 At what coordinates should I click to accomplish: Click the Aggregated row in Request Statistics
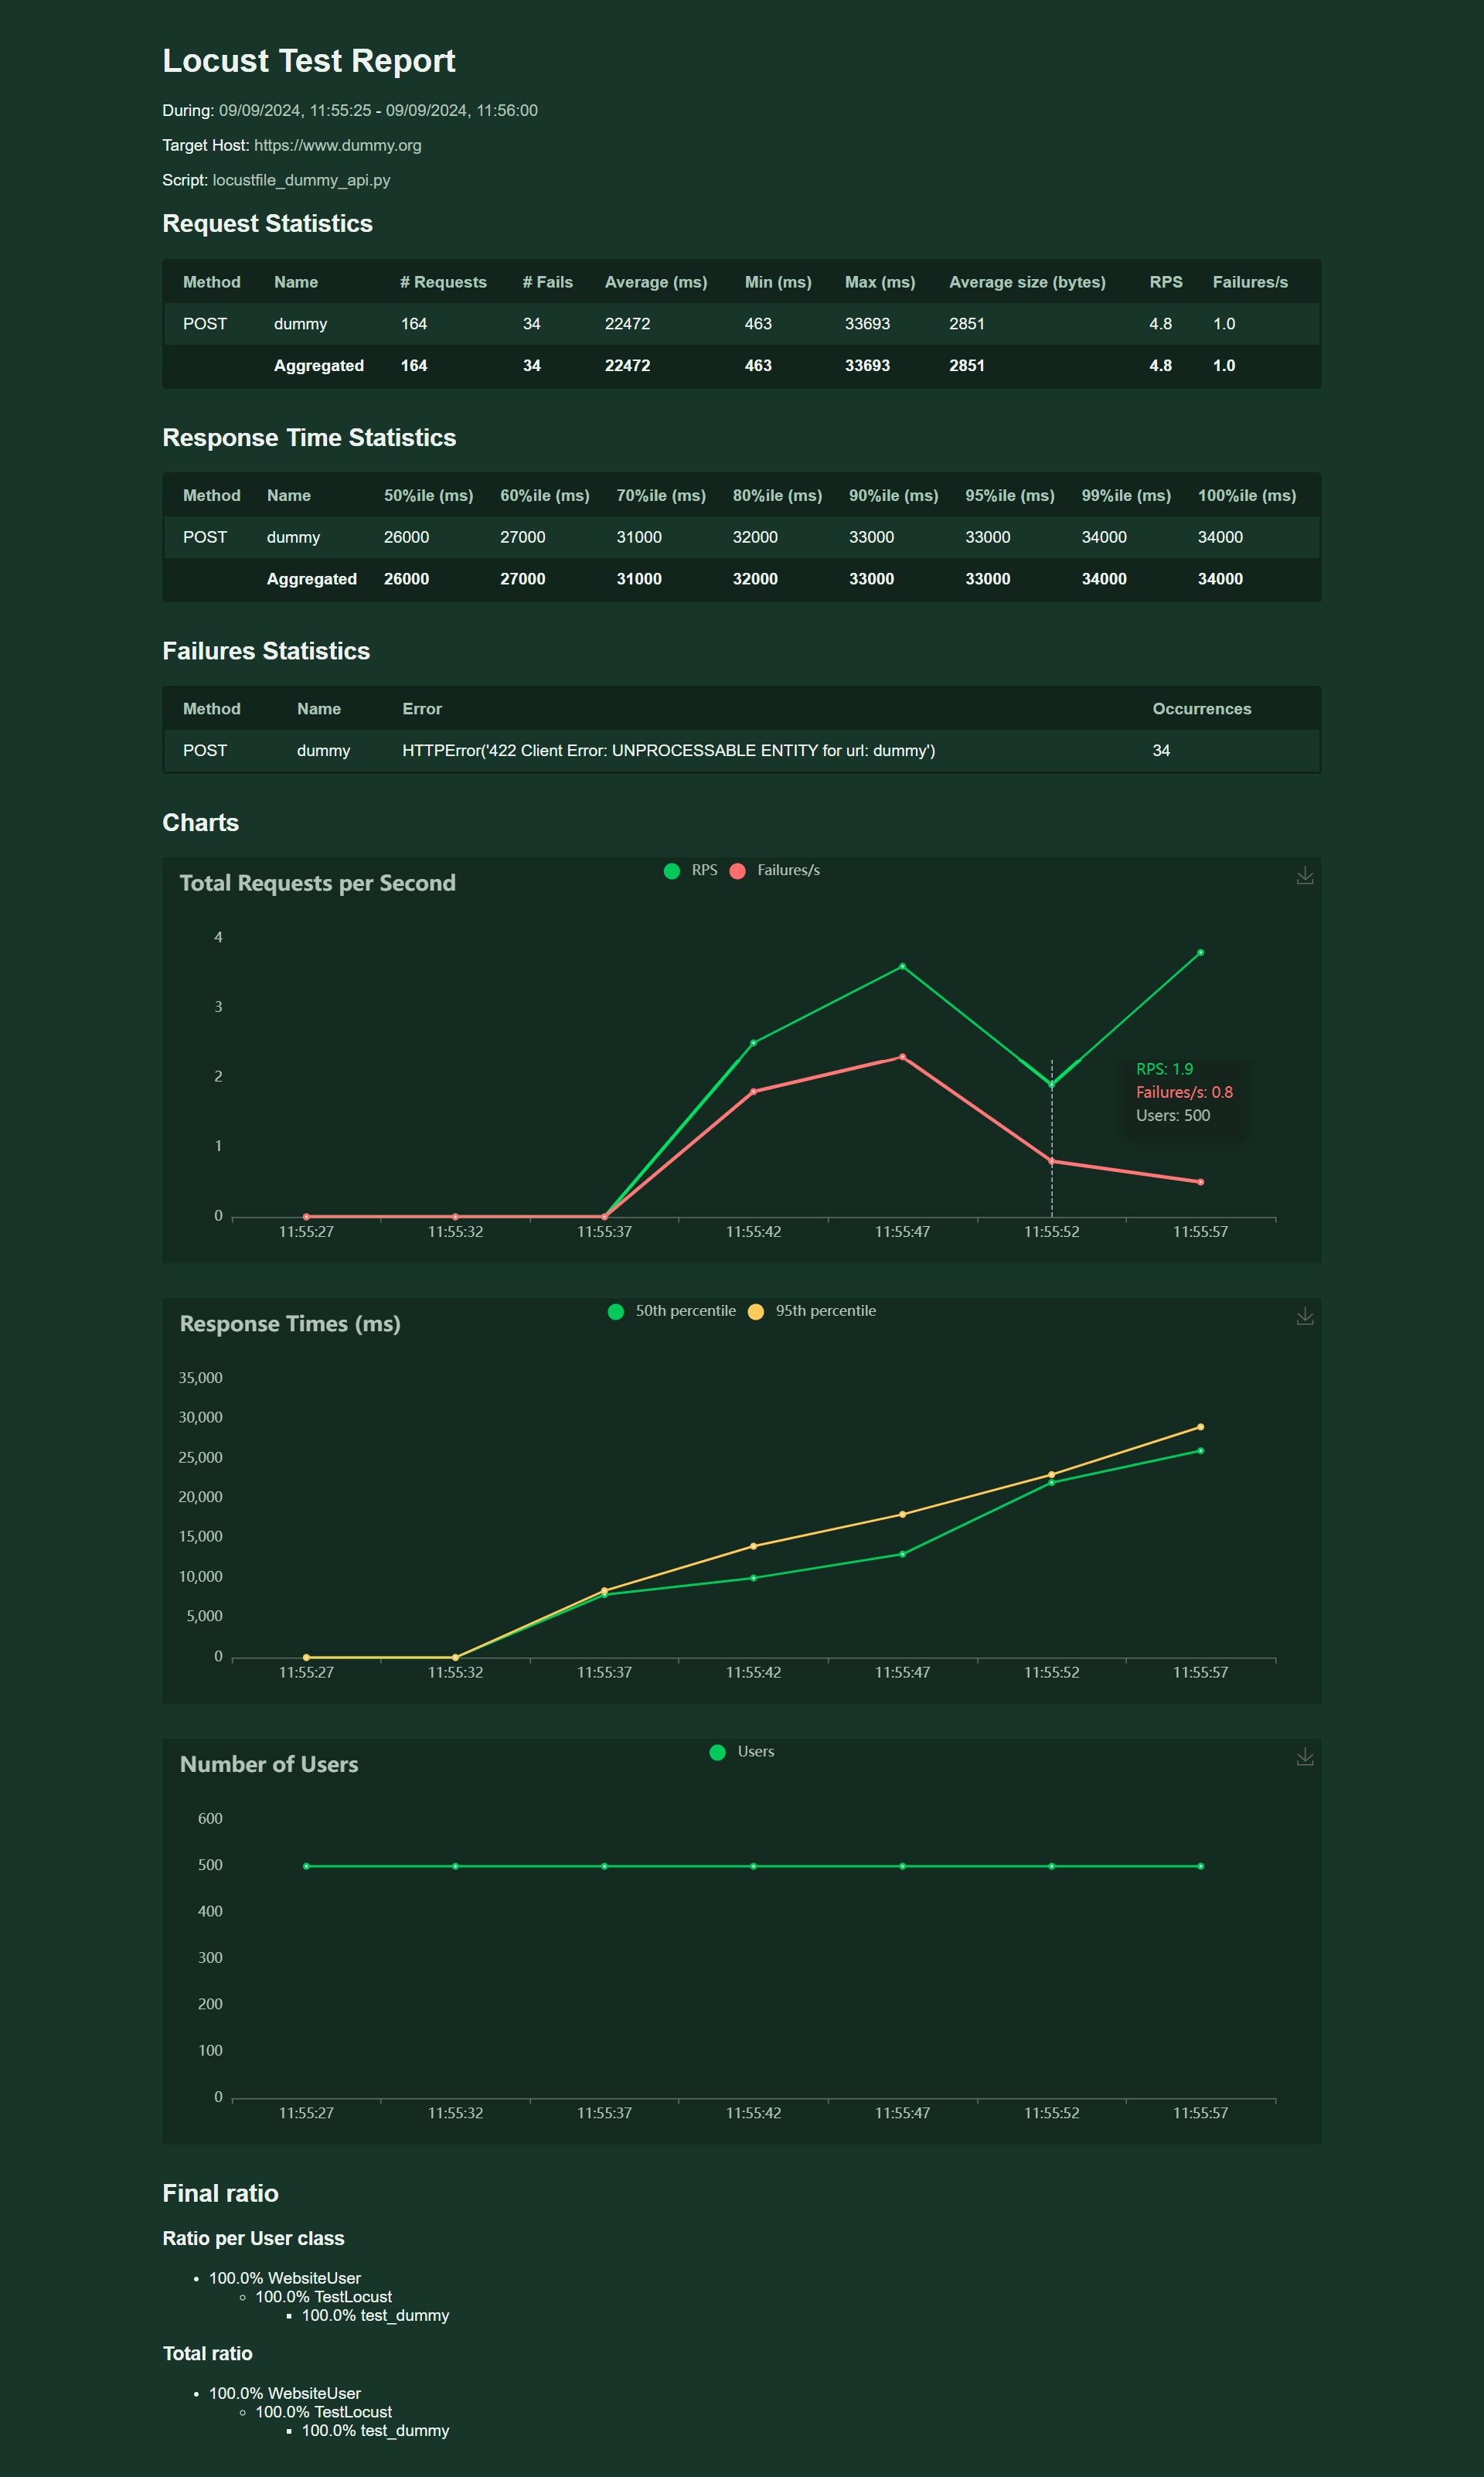pyautogui.click(x=319, y=366)
